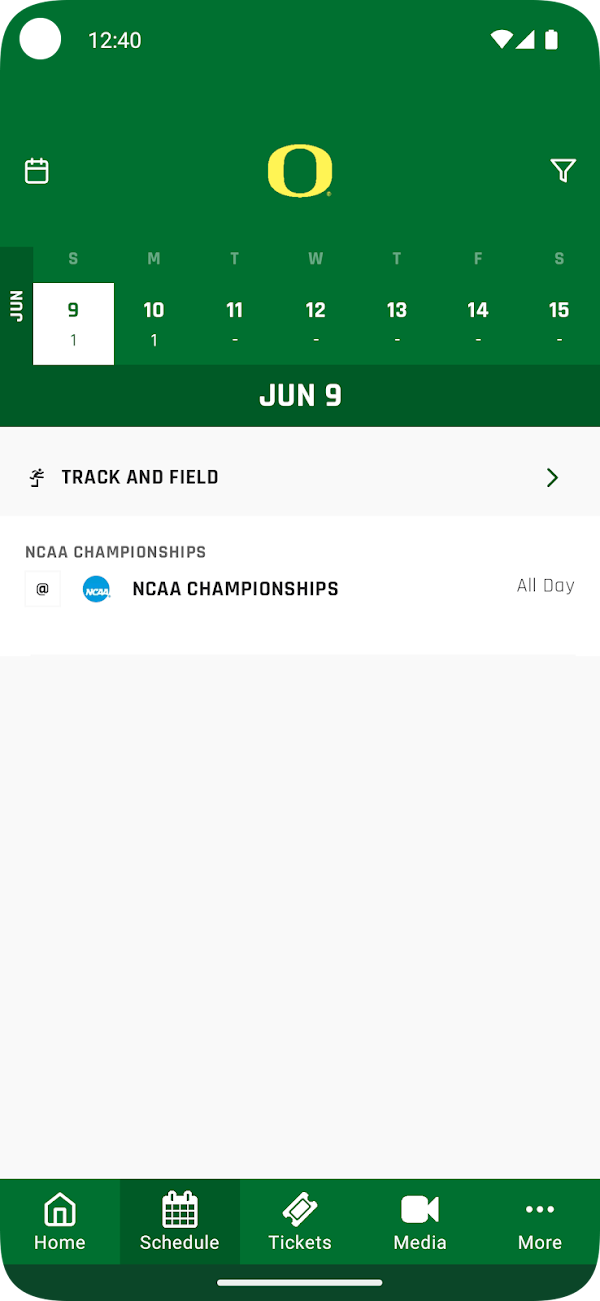Select Wednesday June 12 date
600x1301 pixels.
(x=316, y=324)
